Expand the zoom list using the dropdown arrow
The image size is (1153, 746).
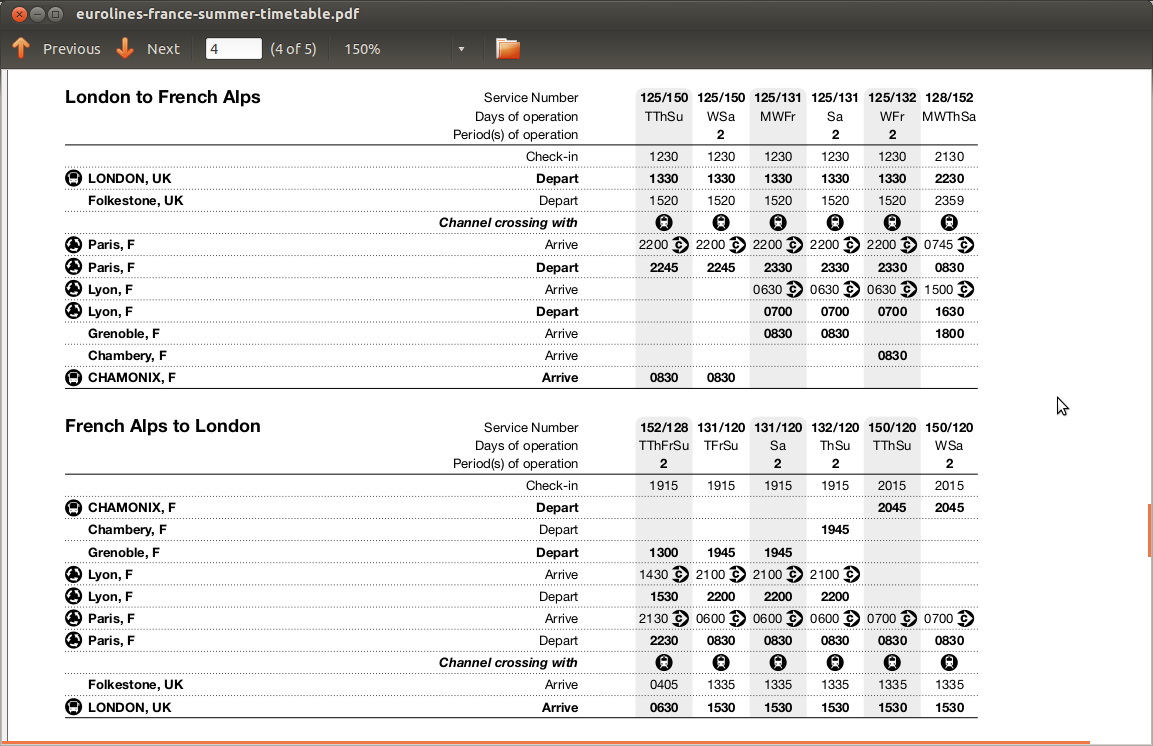tap(461, 49)
